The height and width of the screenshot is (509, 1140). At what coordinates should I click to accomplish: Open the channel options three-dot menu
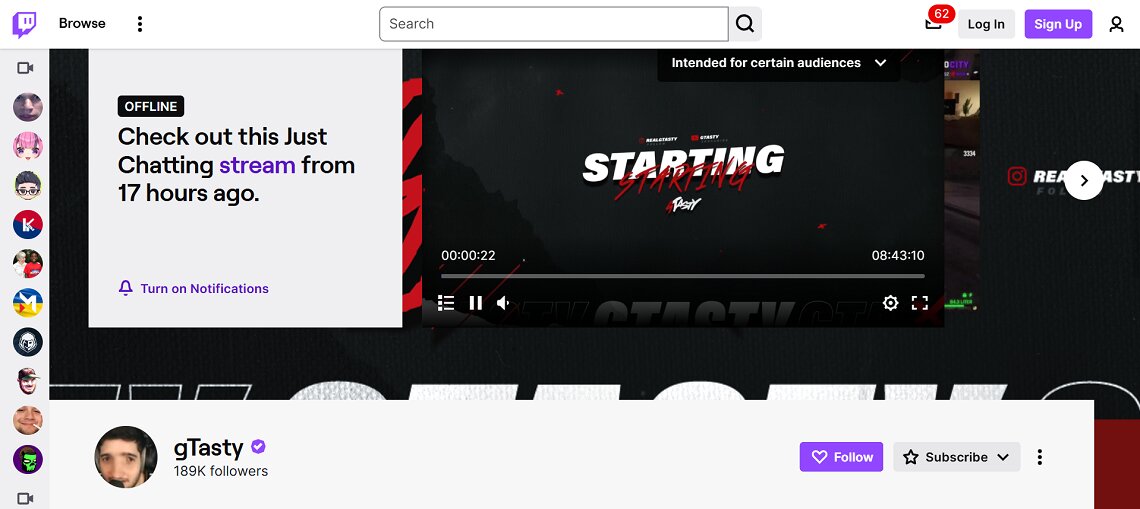point(1040,457)
